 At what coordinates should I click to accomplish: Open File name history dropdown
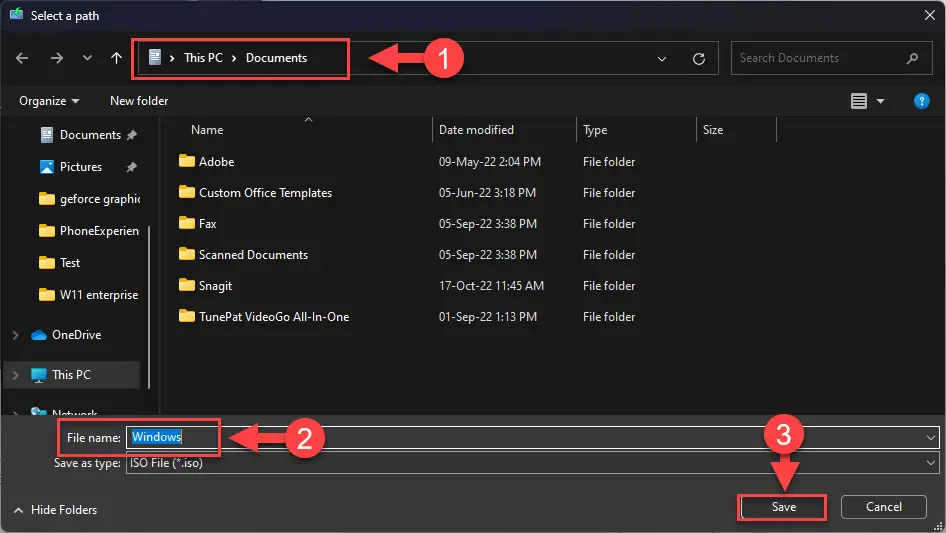click(931, 438)
